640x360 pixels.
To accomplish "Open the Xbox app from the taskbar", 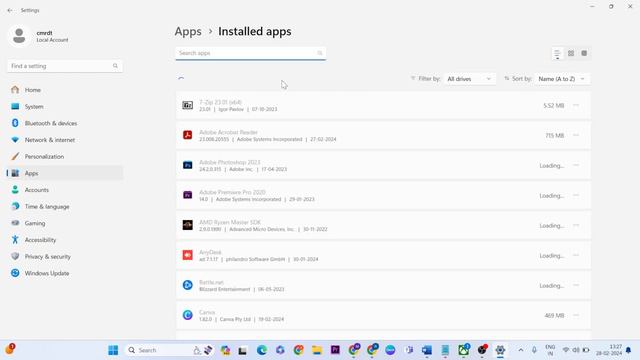I will click(x=464, y=350).
